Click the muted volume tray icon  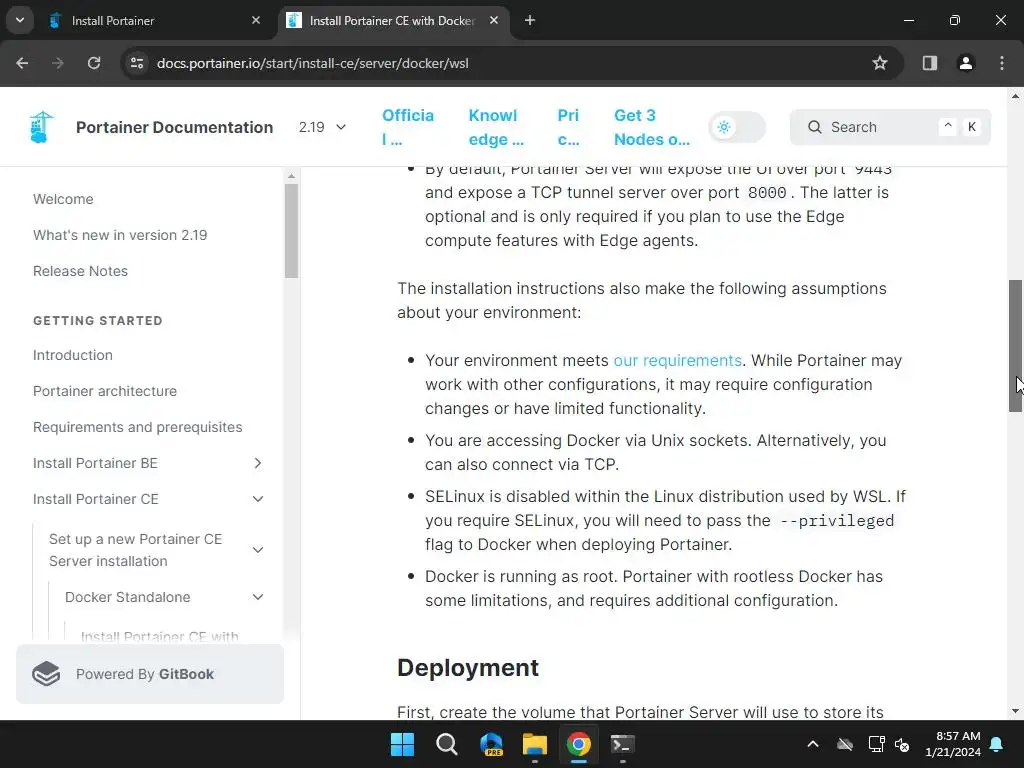tap(903, 744)
